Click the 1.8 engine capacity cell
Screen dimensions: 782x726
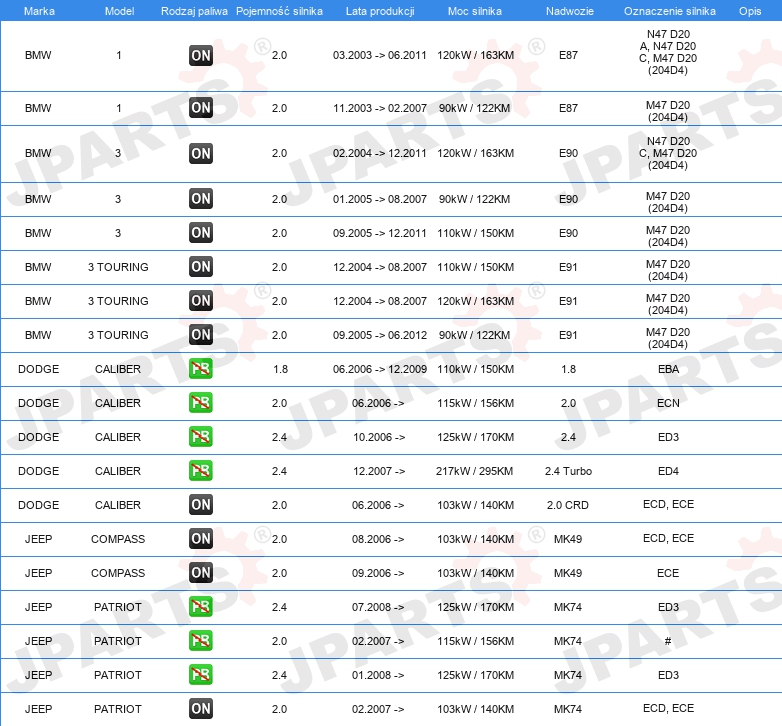click(280, 369)
